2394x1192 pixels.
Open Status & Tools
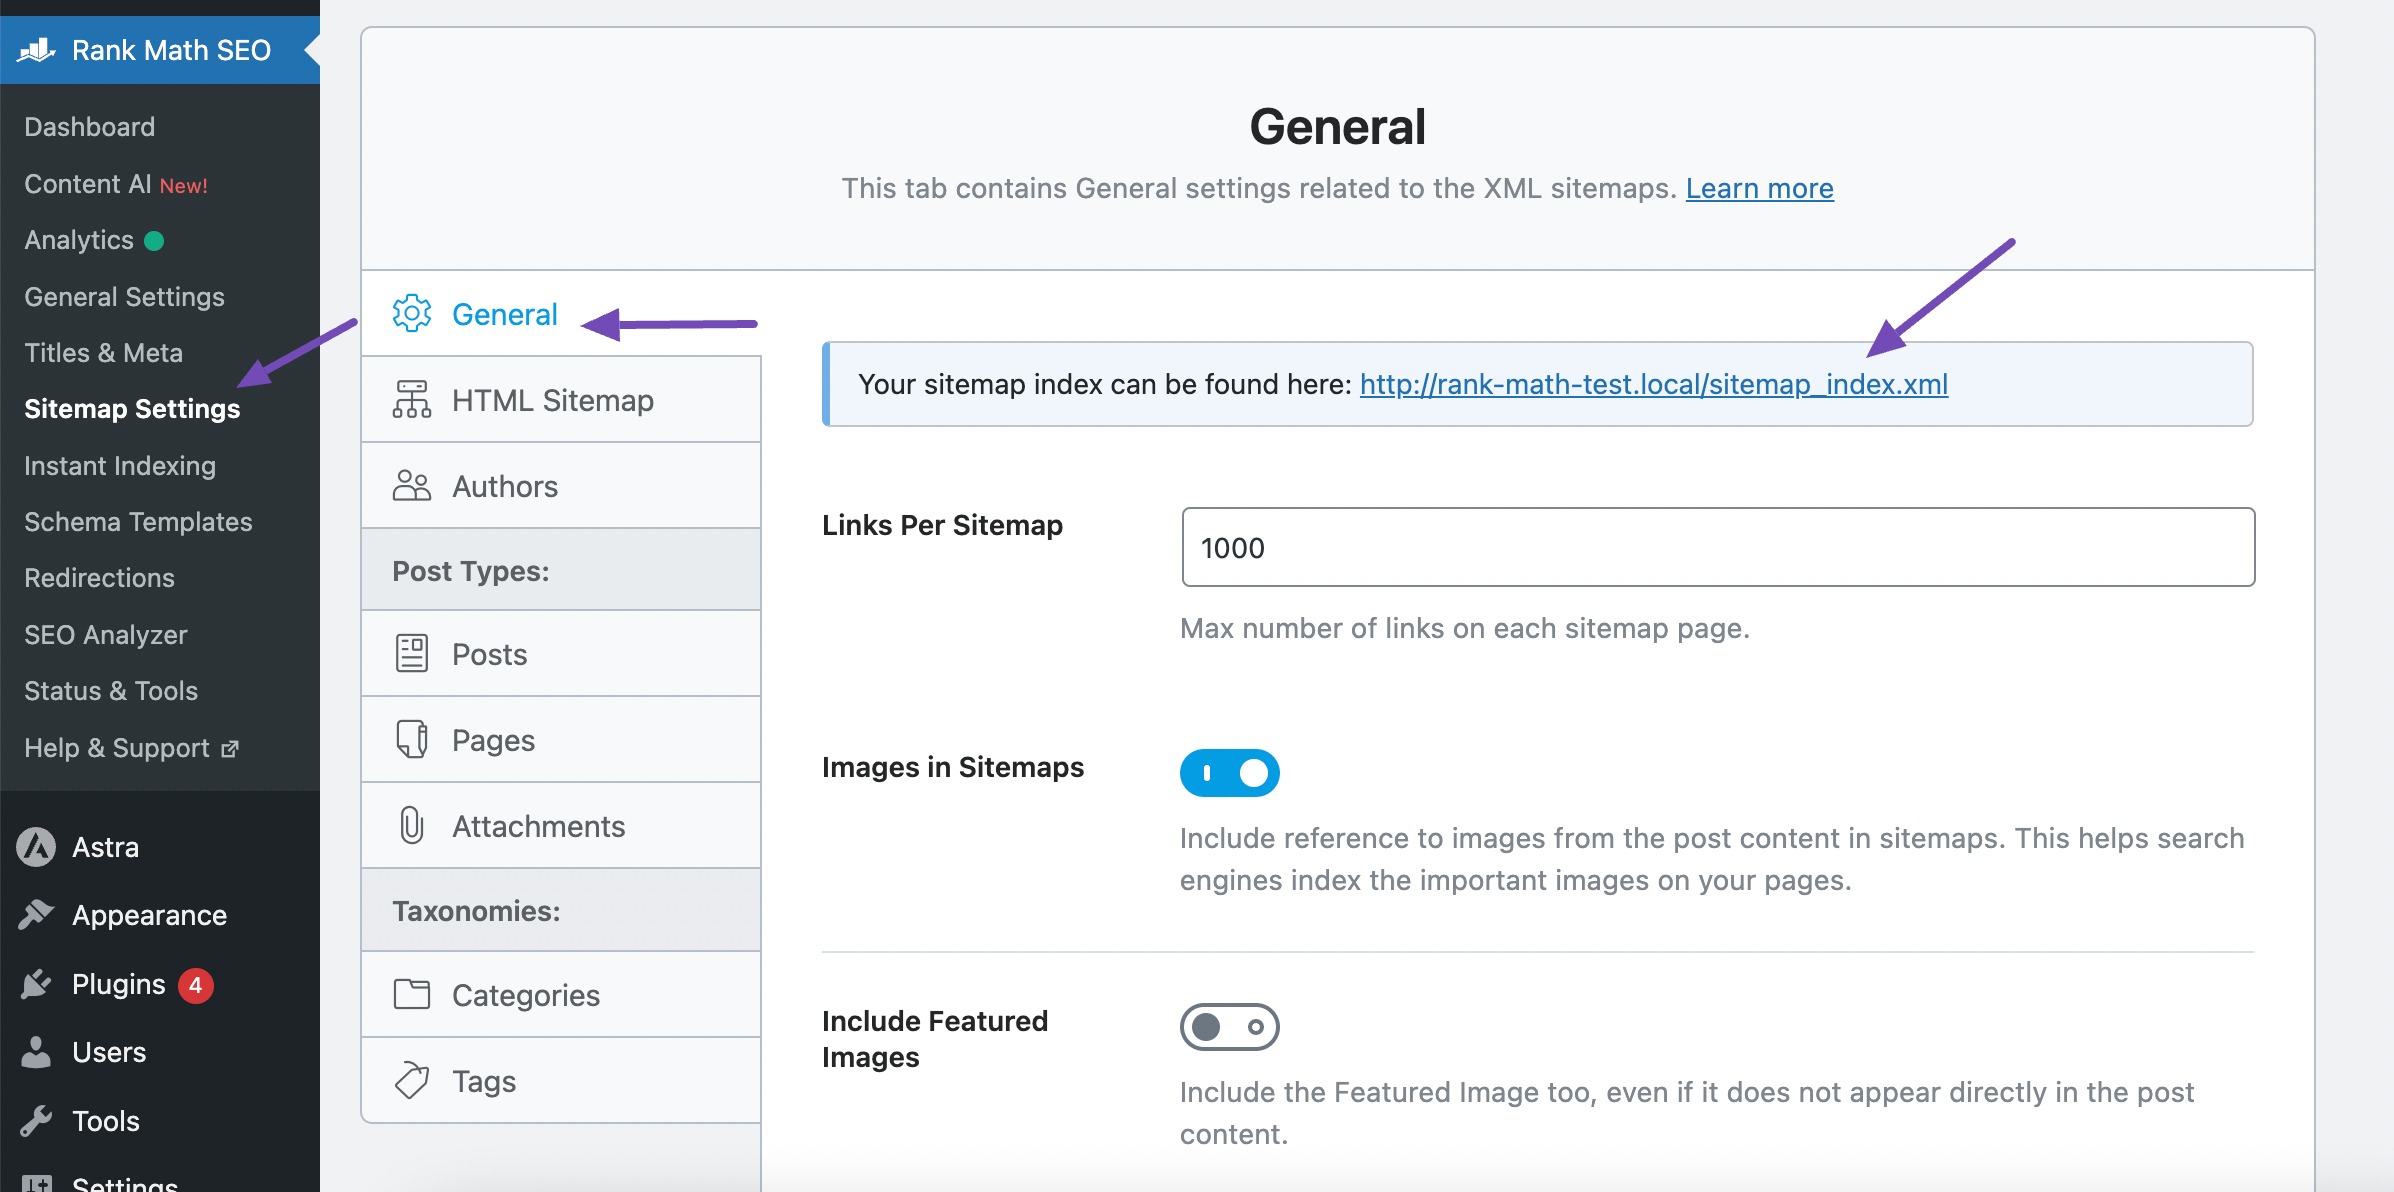pos(111,691)
